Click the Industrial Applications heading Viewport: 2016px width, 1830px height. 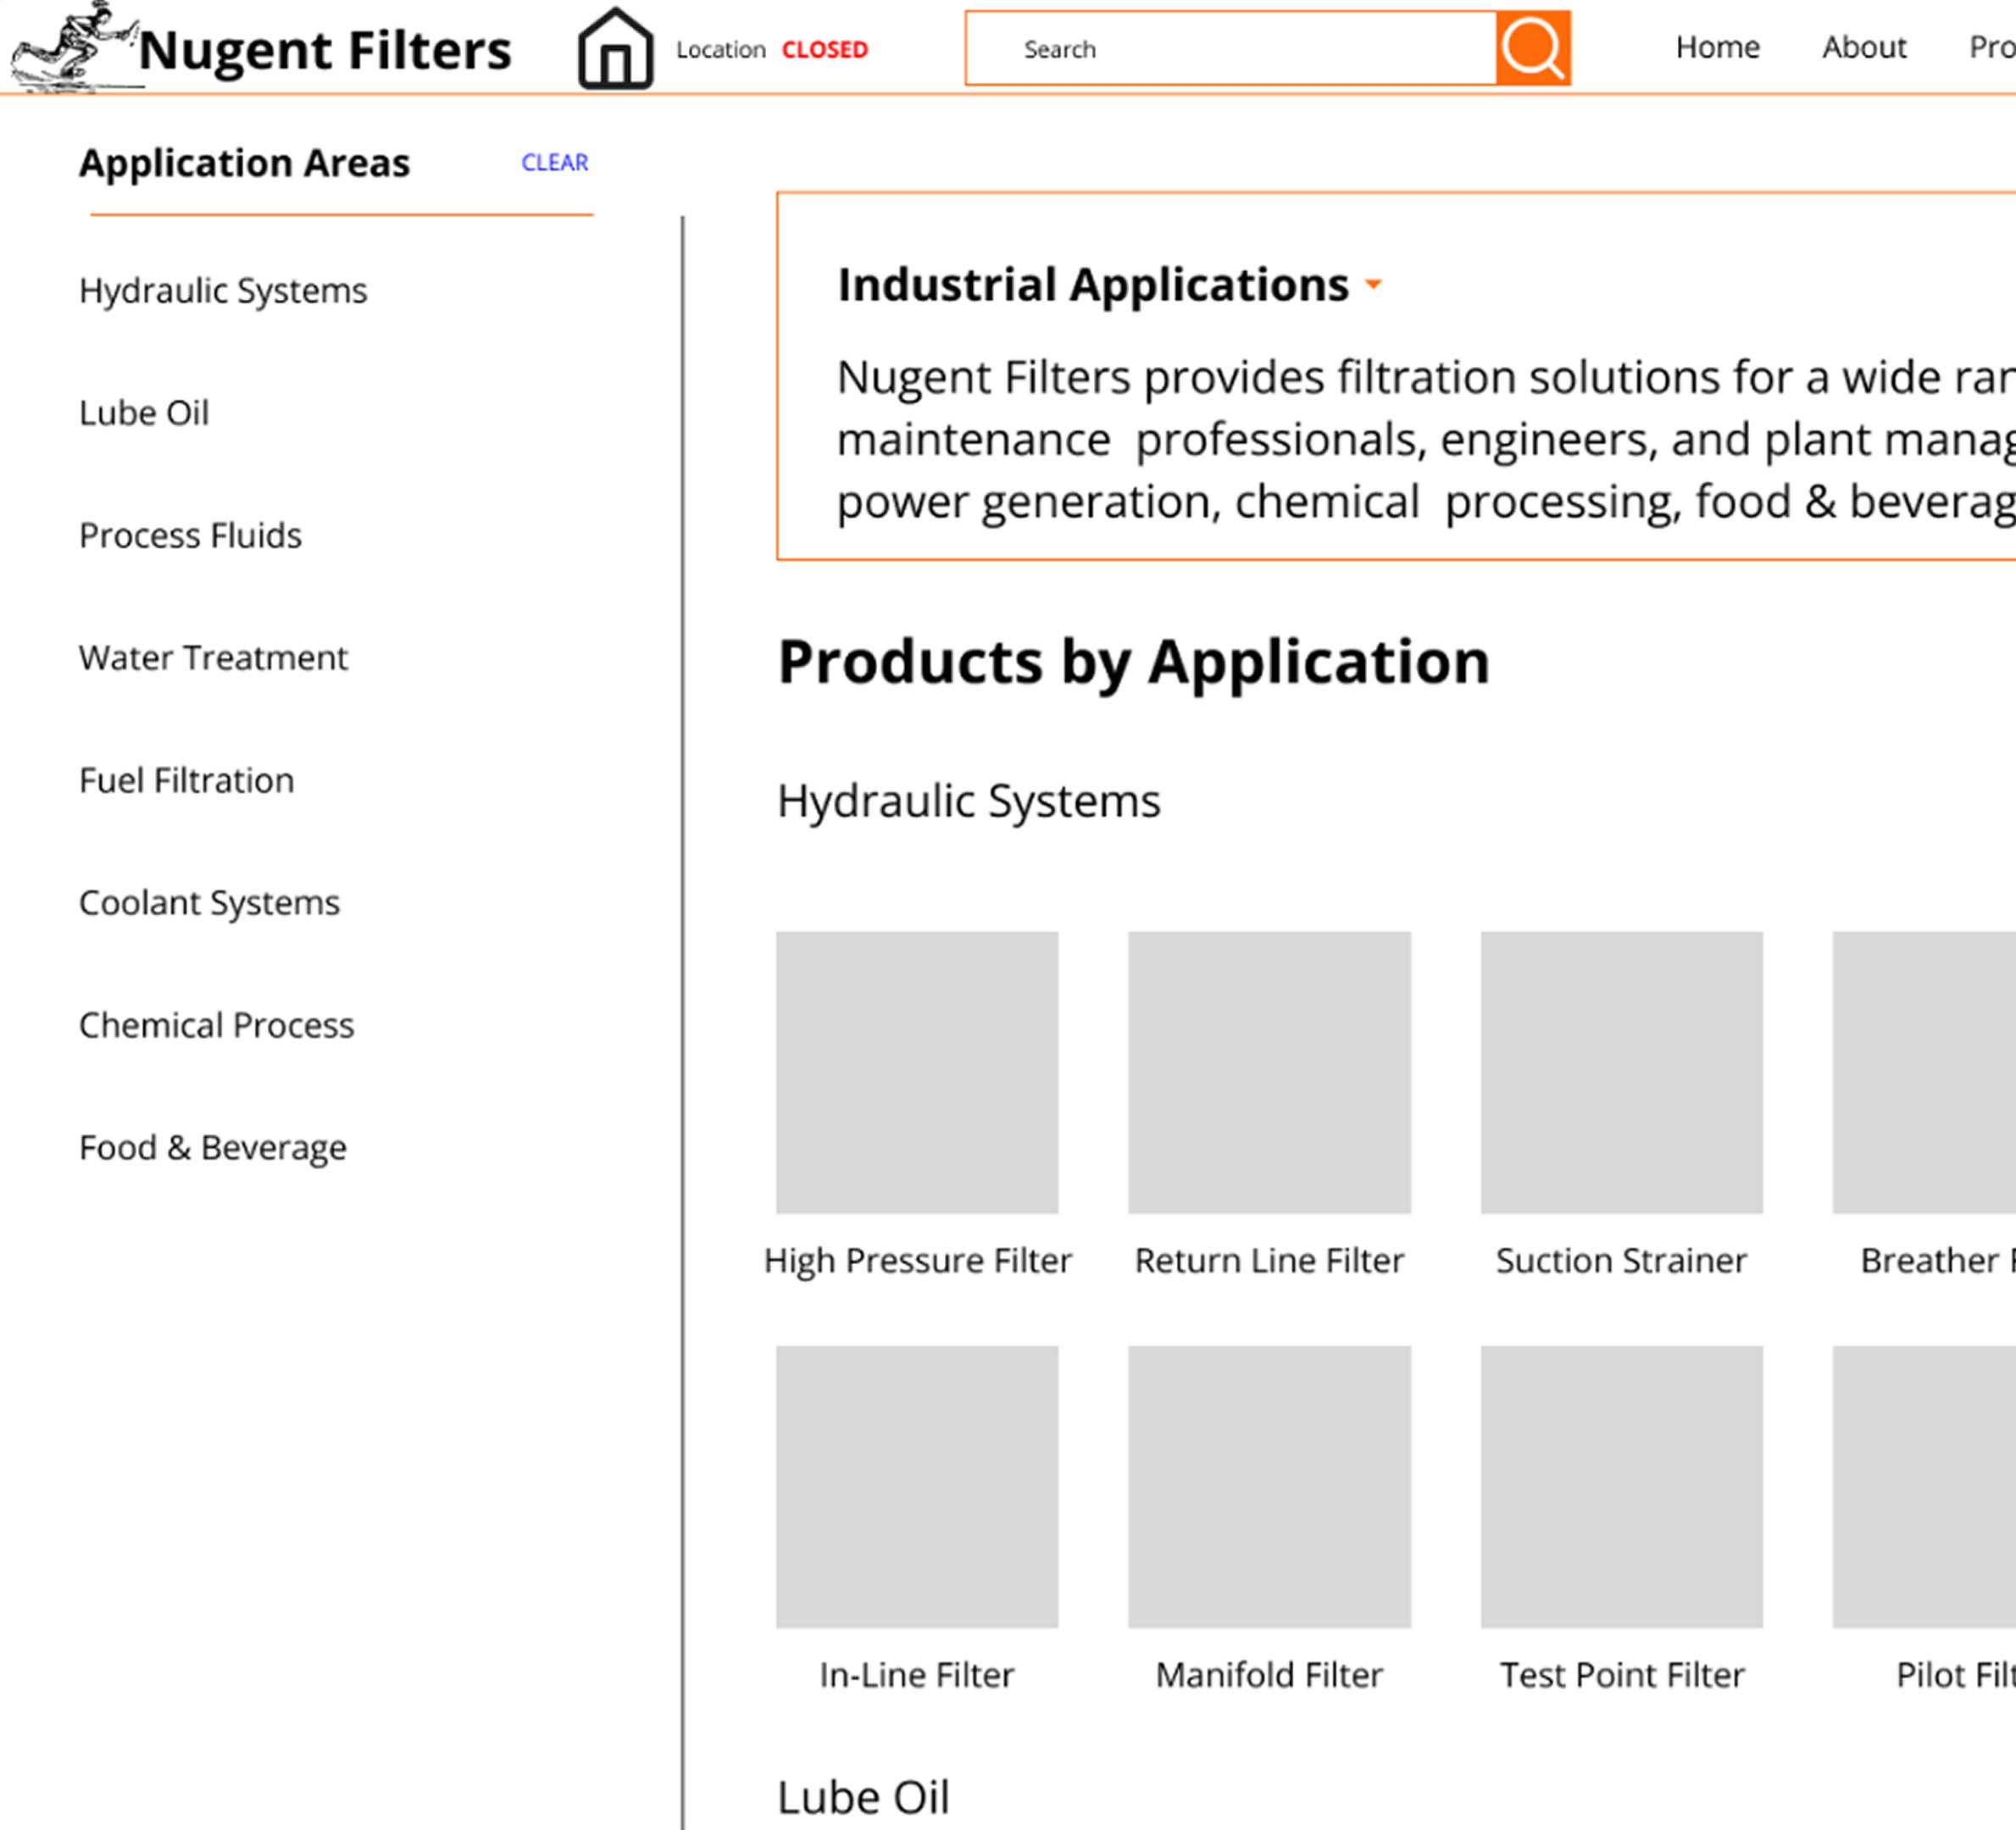(x=1093, y=285)
